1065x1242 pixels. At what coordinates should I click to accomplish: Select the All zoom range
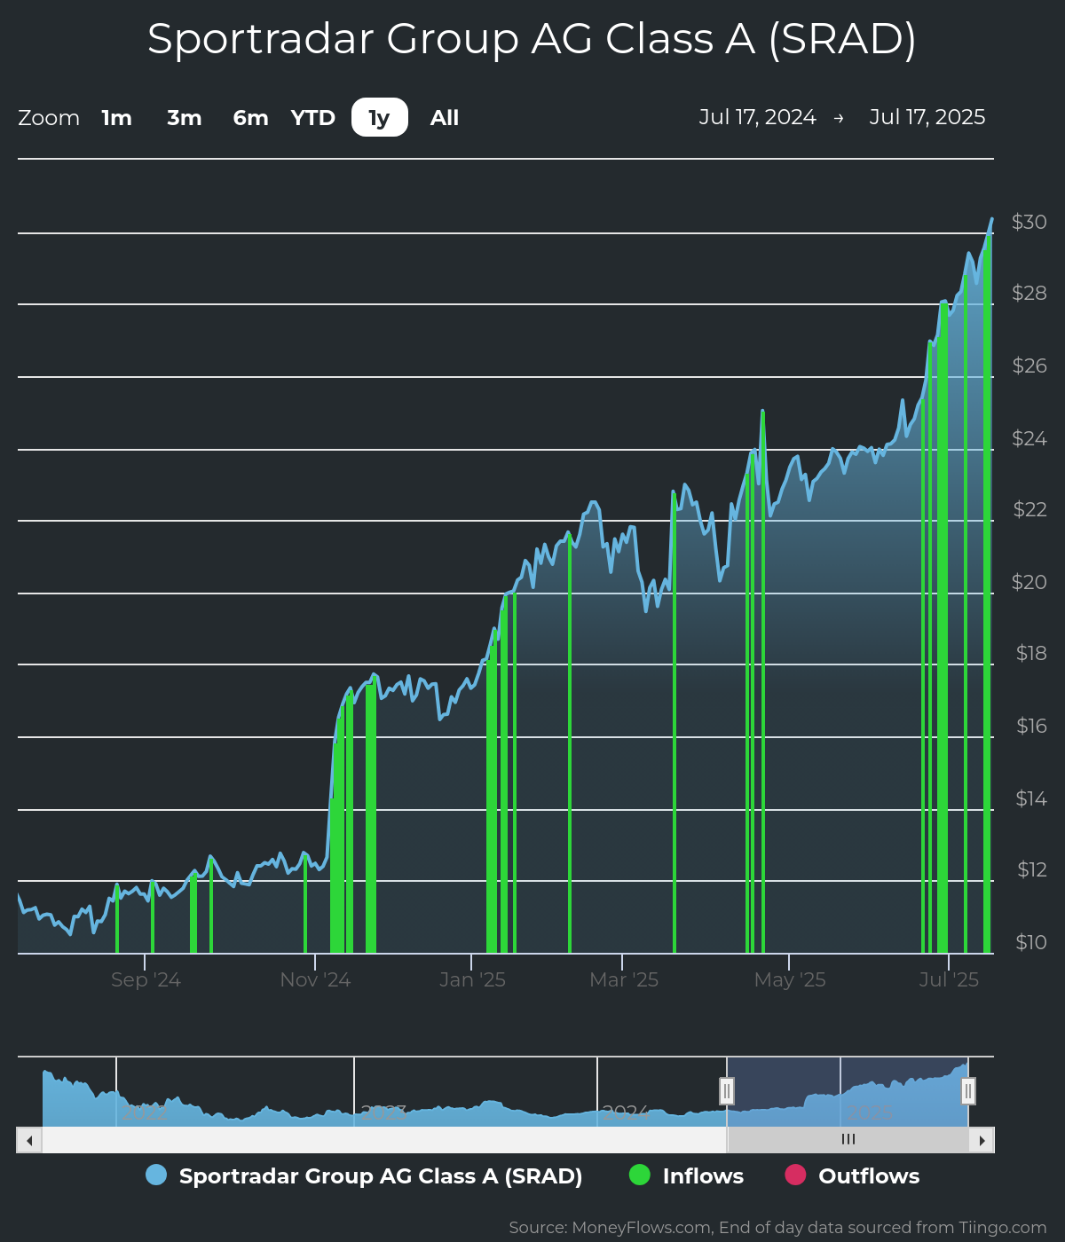(x=445, y=118)
